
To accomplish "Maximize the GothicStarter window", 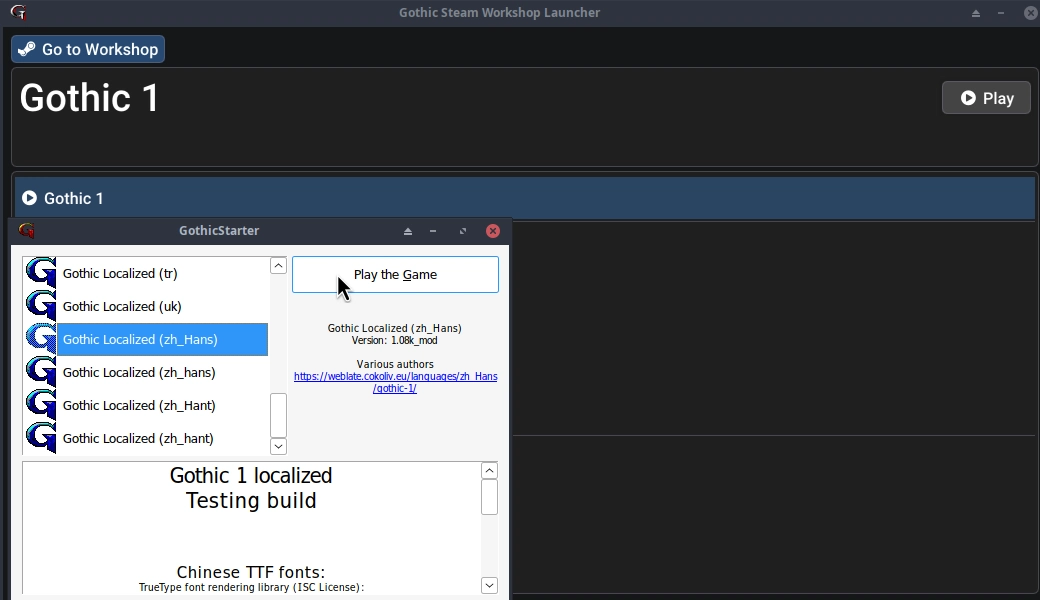I will pos(463,231).
